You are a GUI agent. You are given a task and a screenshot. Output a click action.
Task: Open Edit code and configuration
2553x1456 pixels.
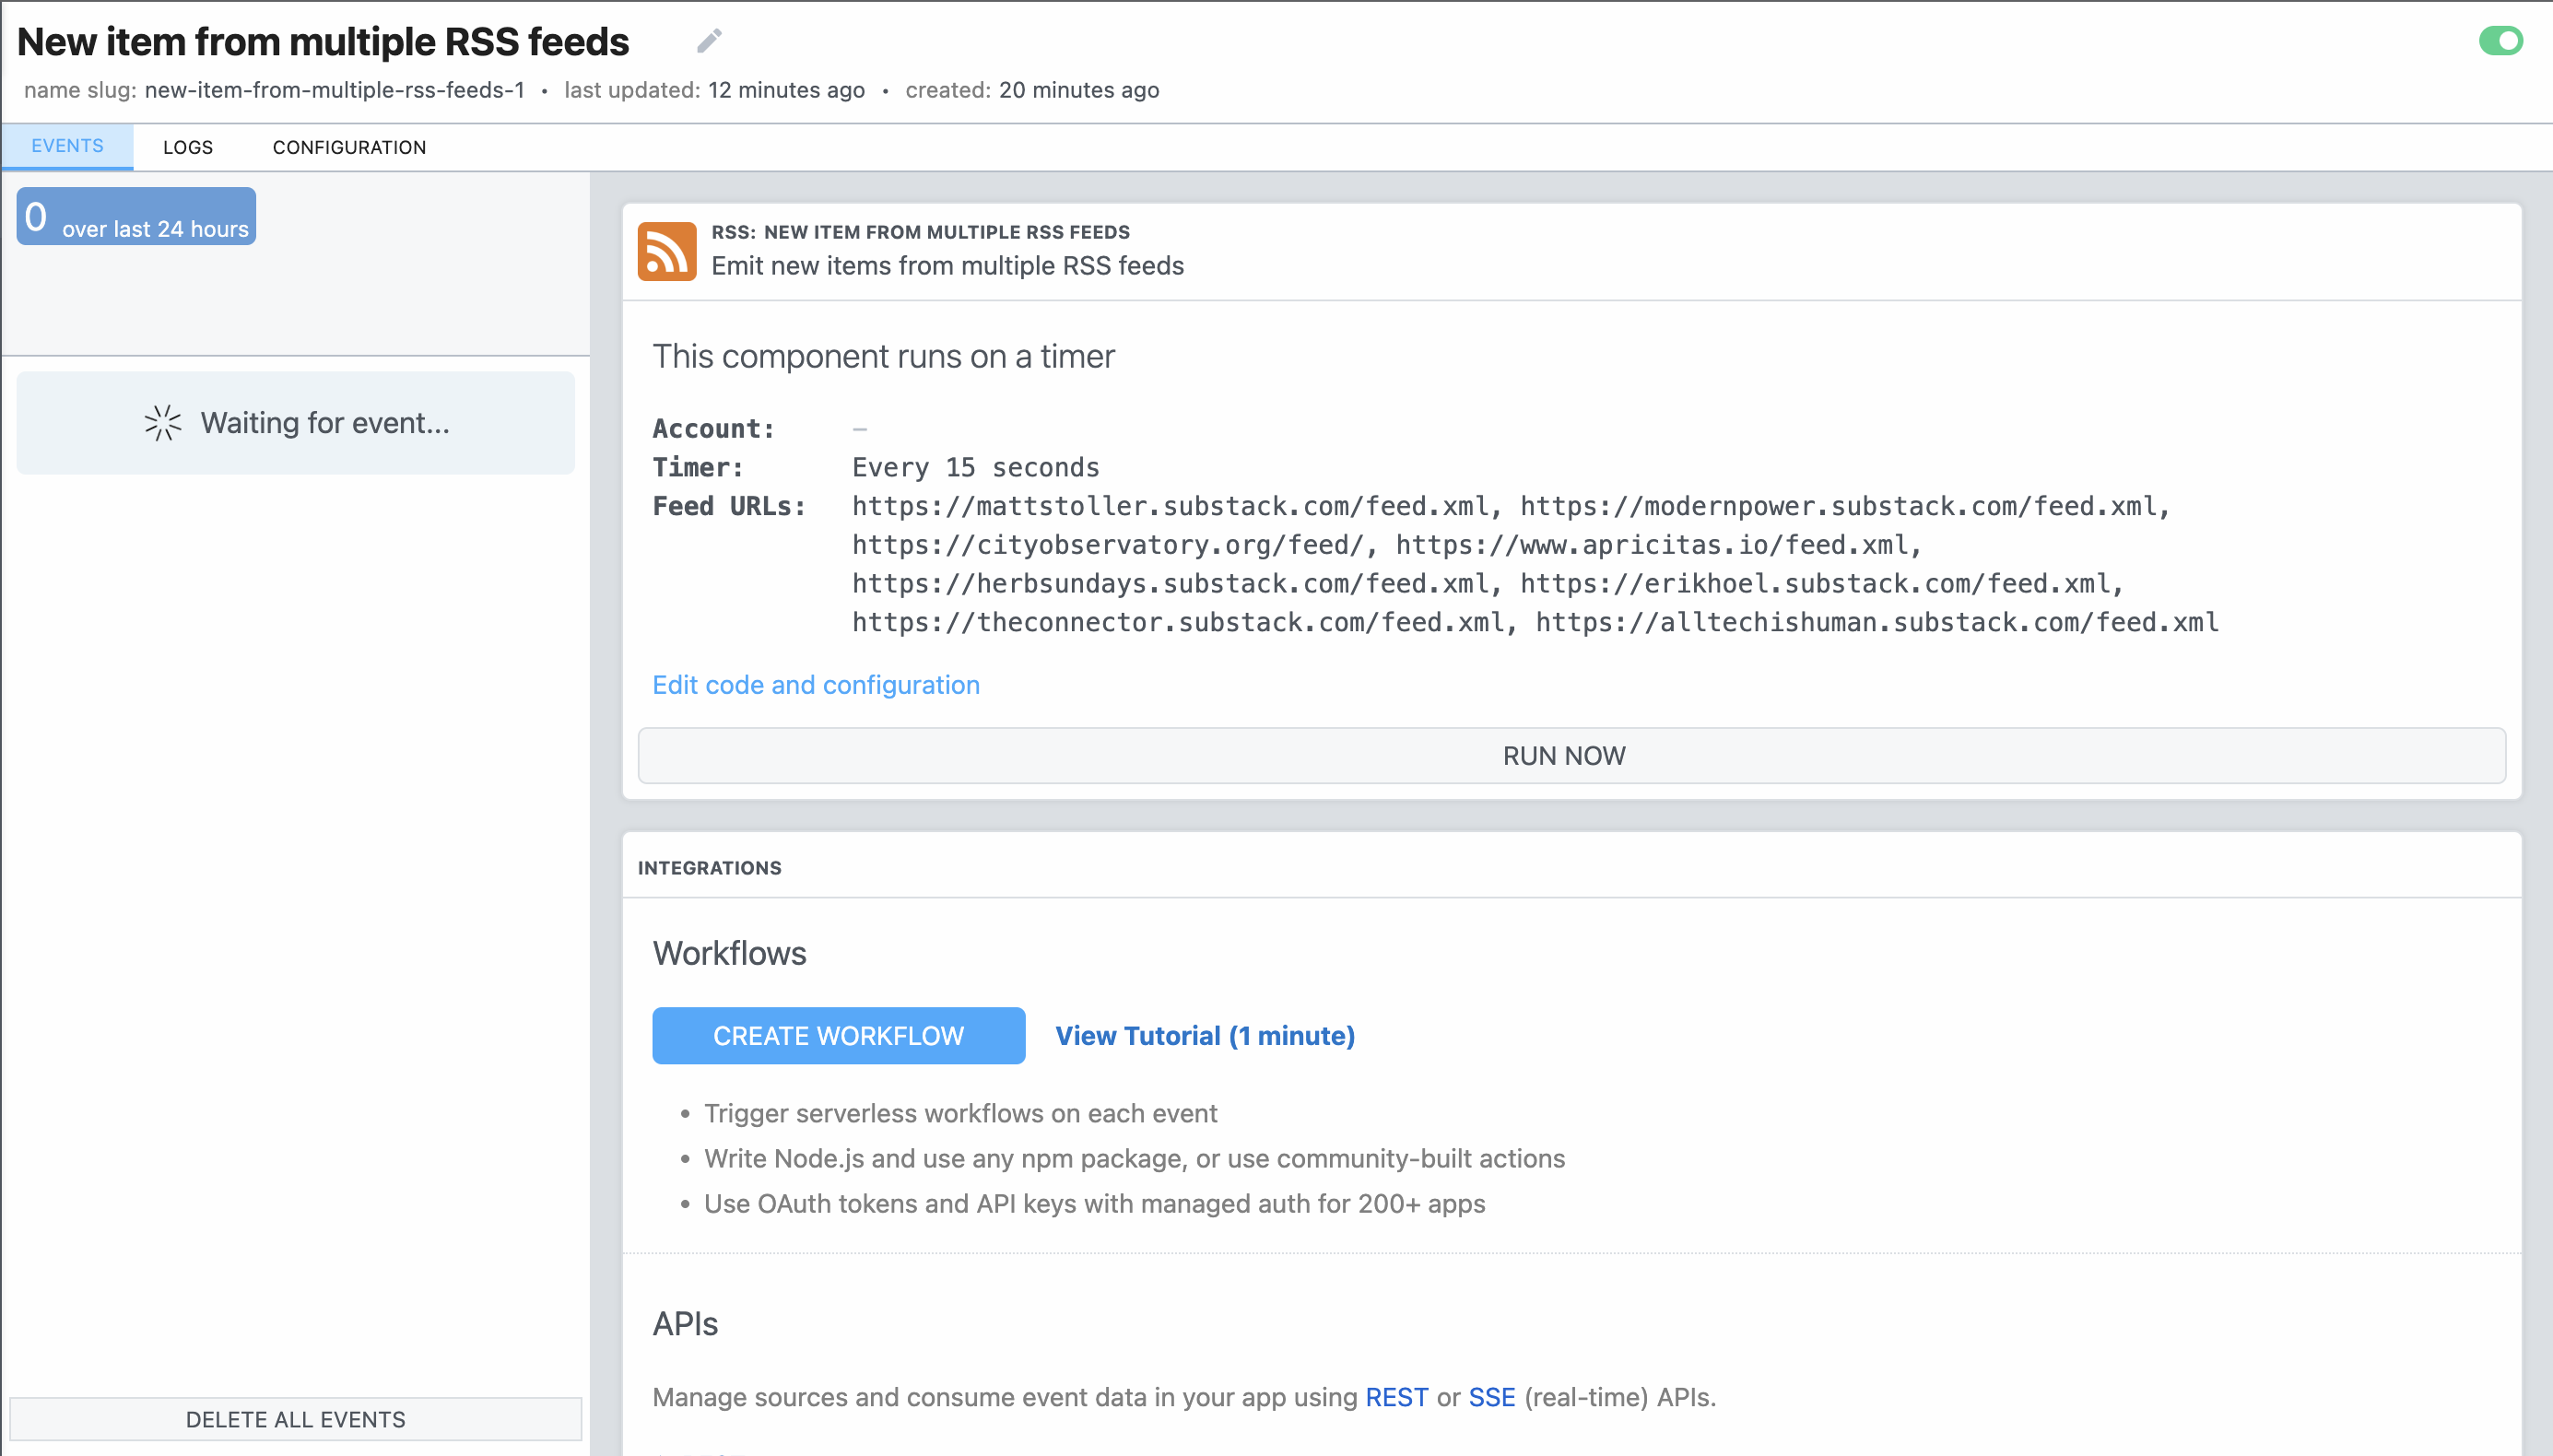815,685
